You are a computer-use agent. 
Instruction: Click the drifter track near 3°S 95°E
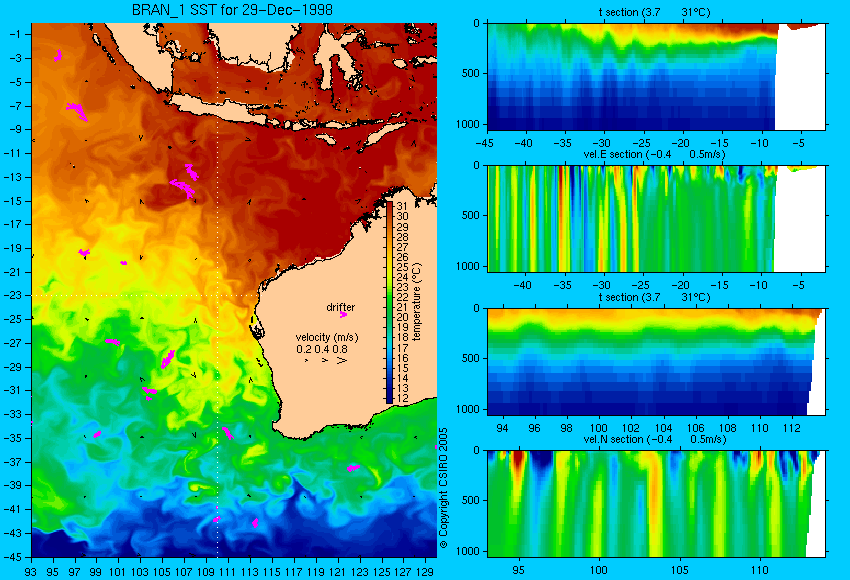(x=57, y=55)
